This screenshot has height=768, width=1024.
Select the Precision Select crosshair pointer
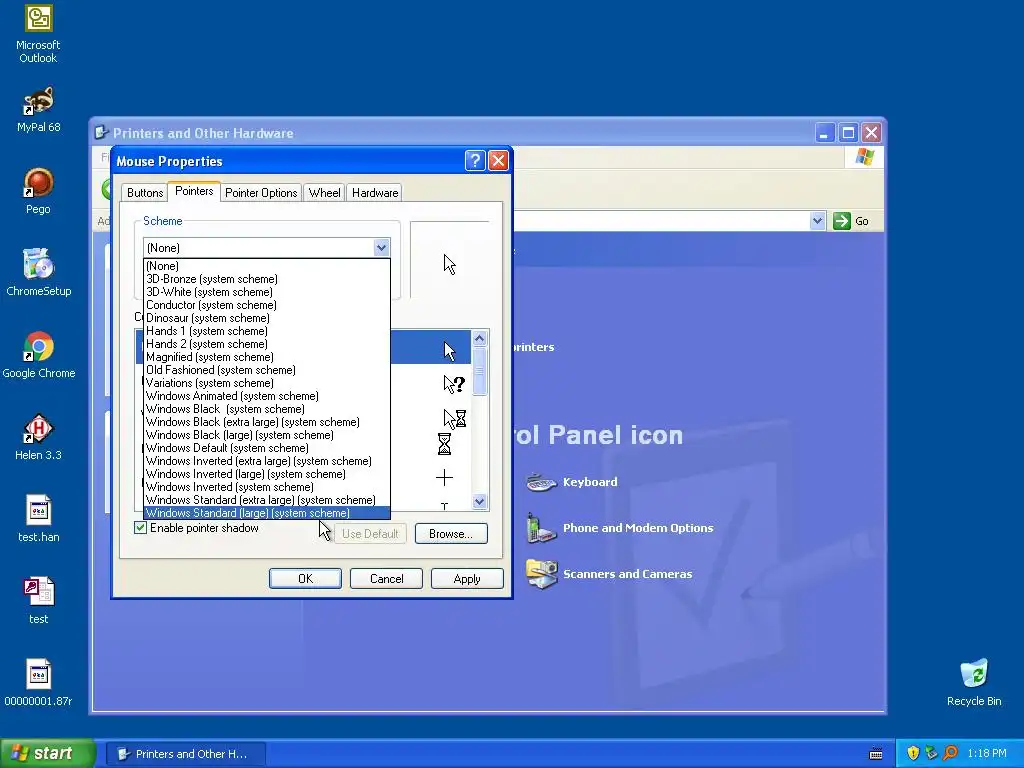click(x=444, y=477)
